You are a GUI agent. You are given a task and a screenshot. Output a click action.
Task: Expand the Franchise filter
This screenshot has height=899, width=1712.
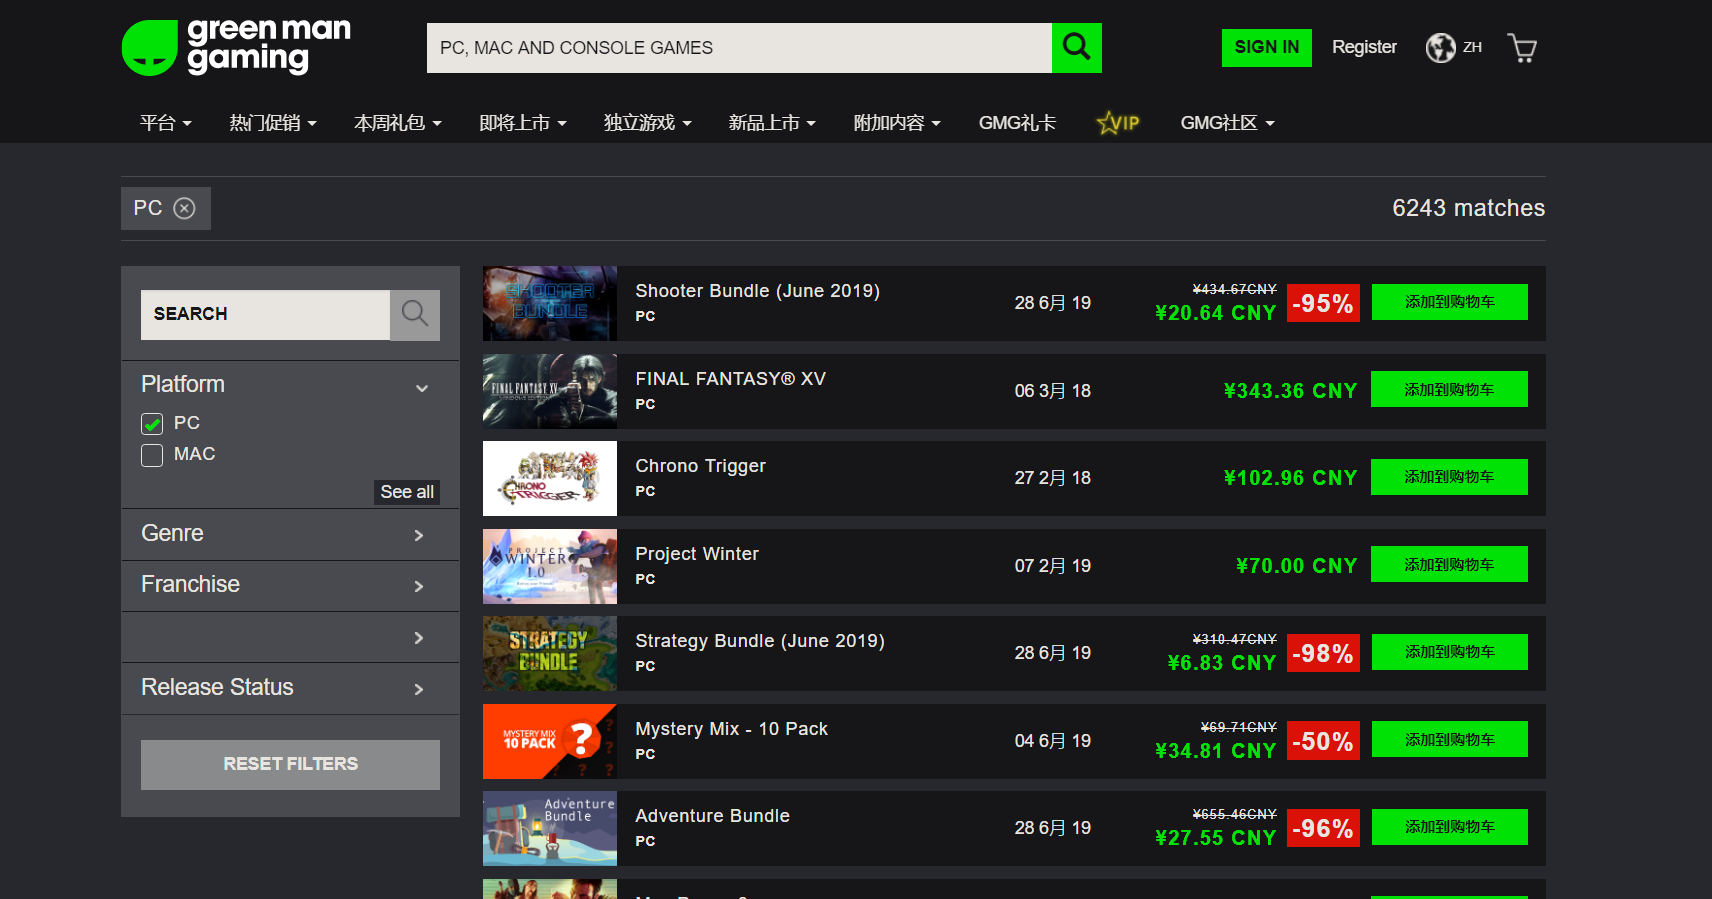click(290, 585)
